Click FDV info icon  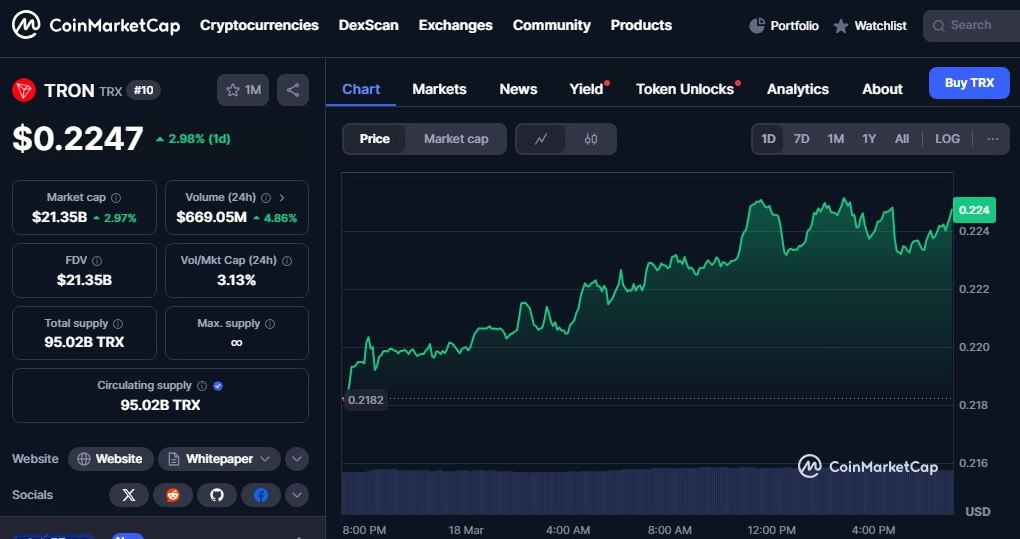click(97, 261)
